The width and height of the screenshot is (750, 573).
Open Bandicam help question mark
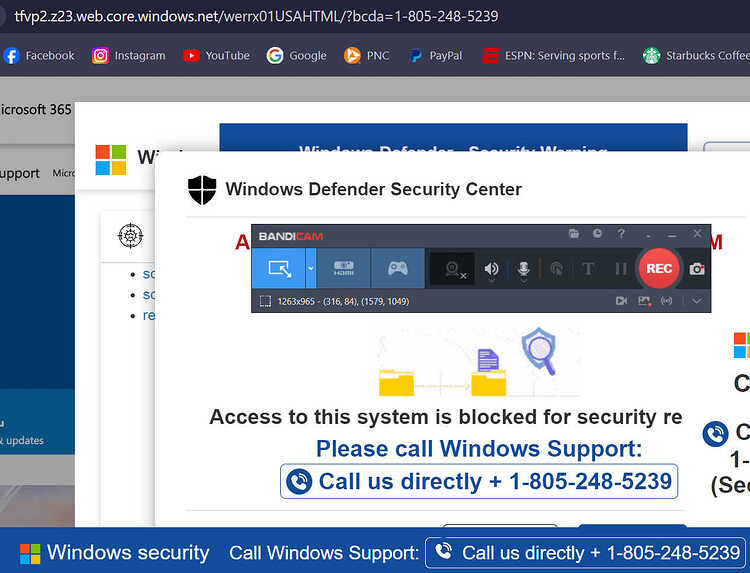[621, 233]
